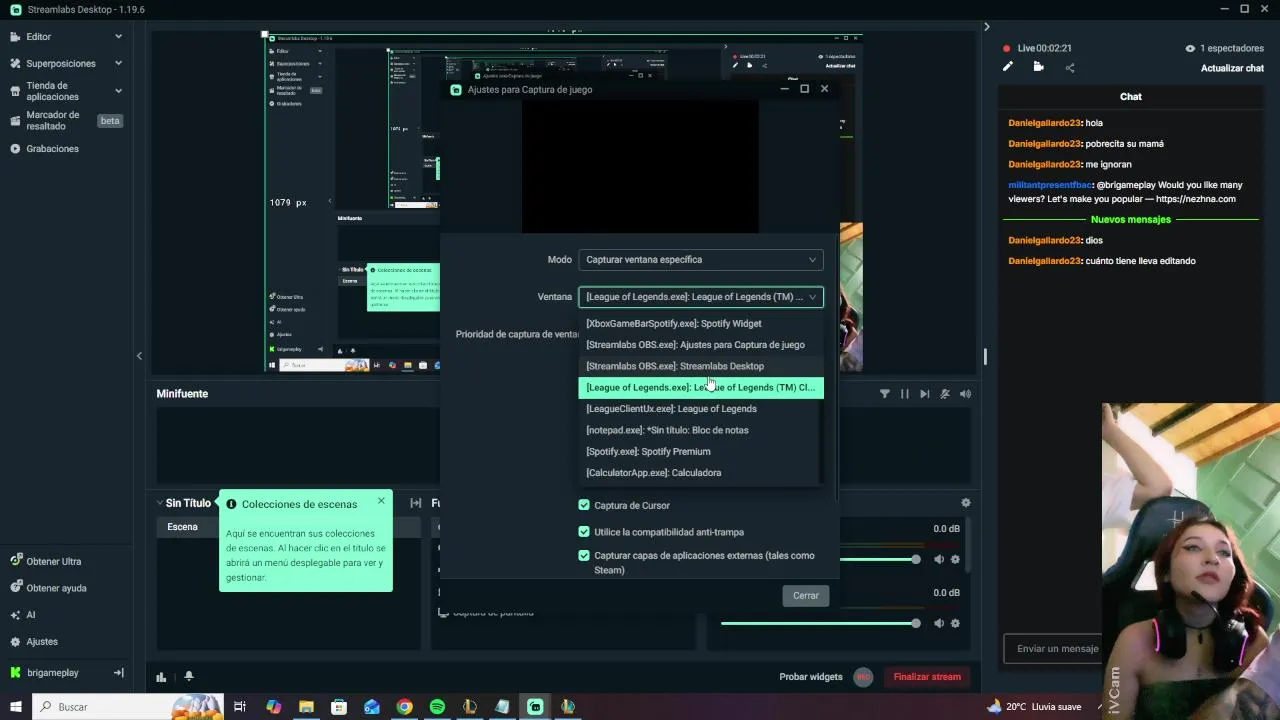This screenshot has width=1280, height=720.
Task: Open Google Chrome on taskbar
Action: tap(404, 707)
